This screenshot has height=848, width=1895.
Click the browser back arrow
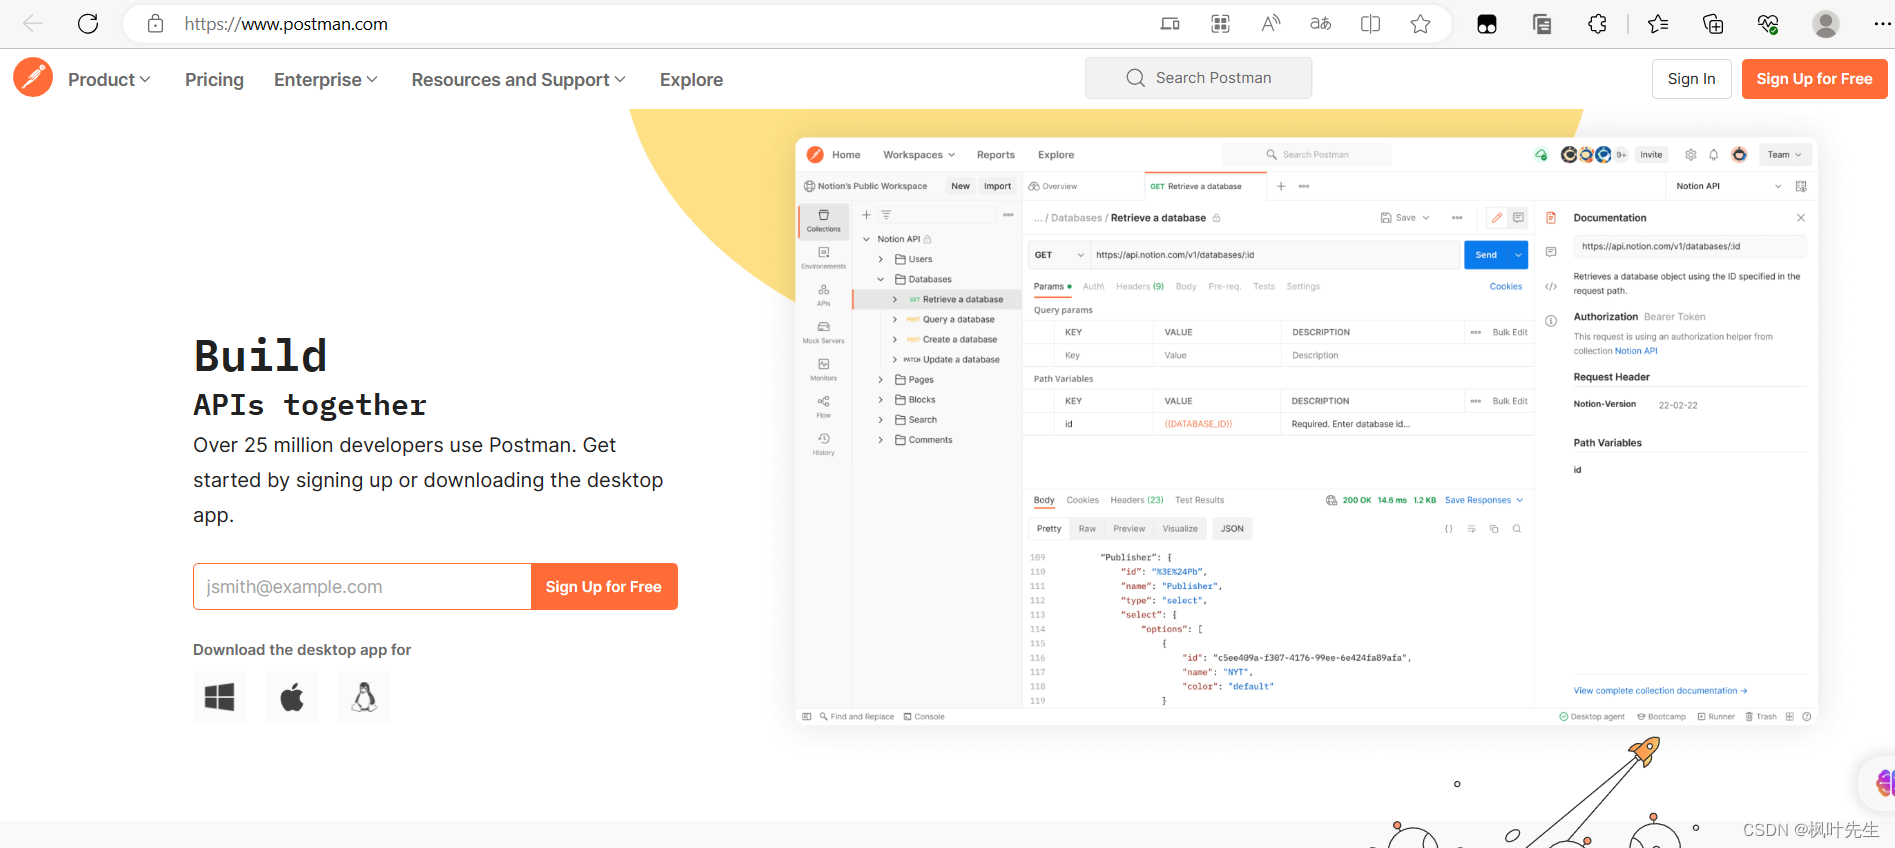click(x=33, y=24)
